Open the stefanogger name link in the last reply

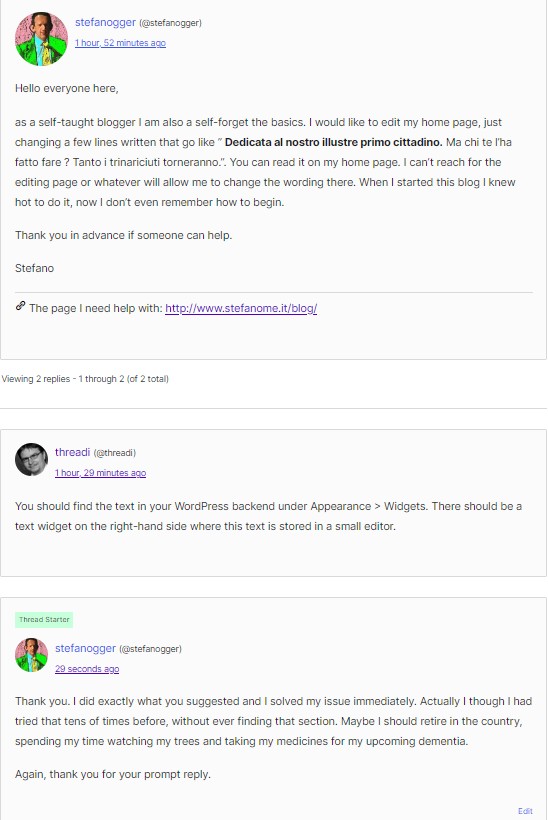coord(85,648)
